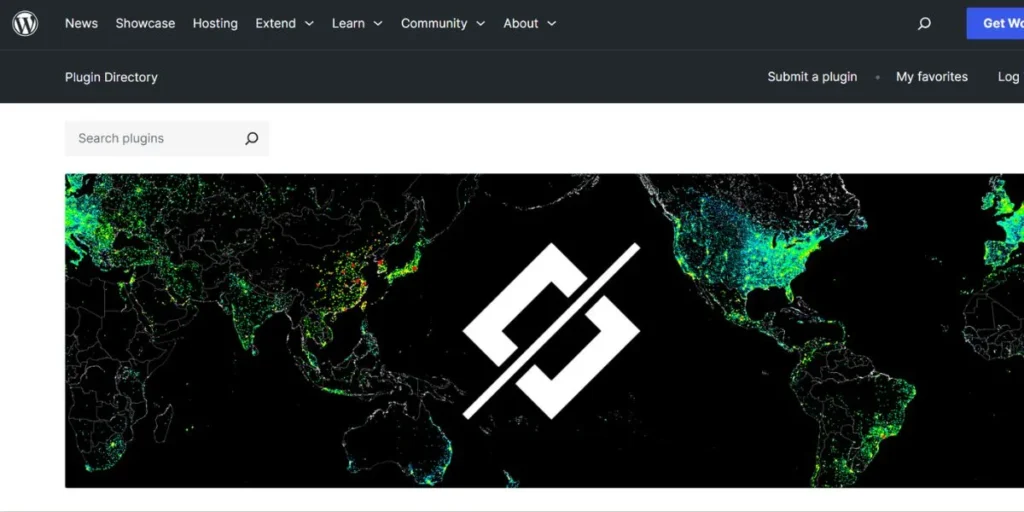This screenshot has width=1024, height=512.
Task: Open the site search magnifier icon
Action: pos(924,24)
